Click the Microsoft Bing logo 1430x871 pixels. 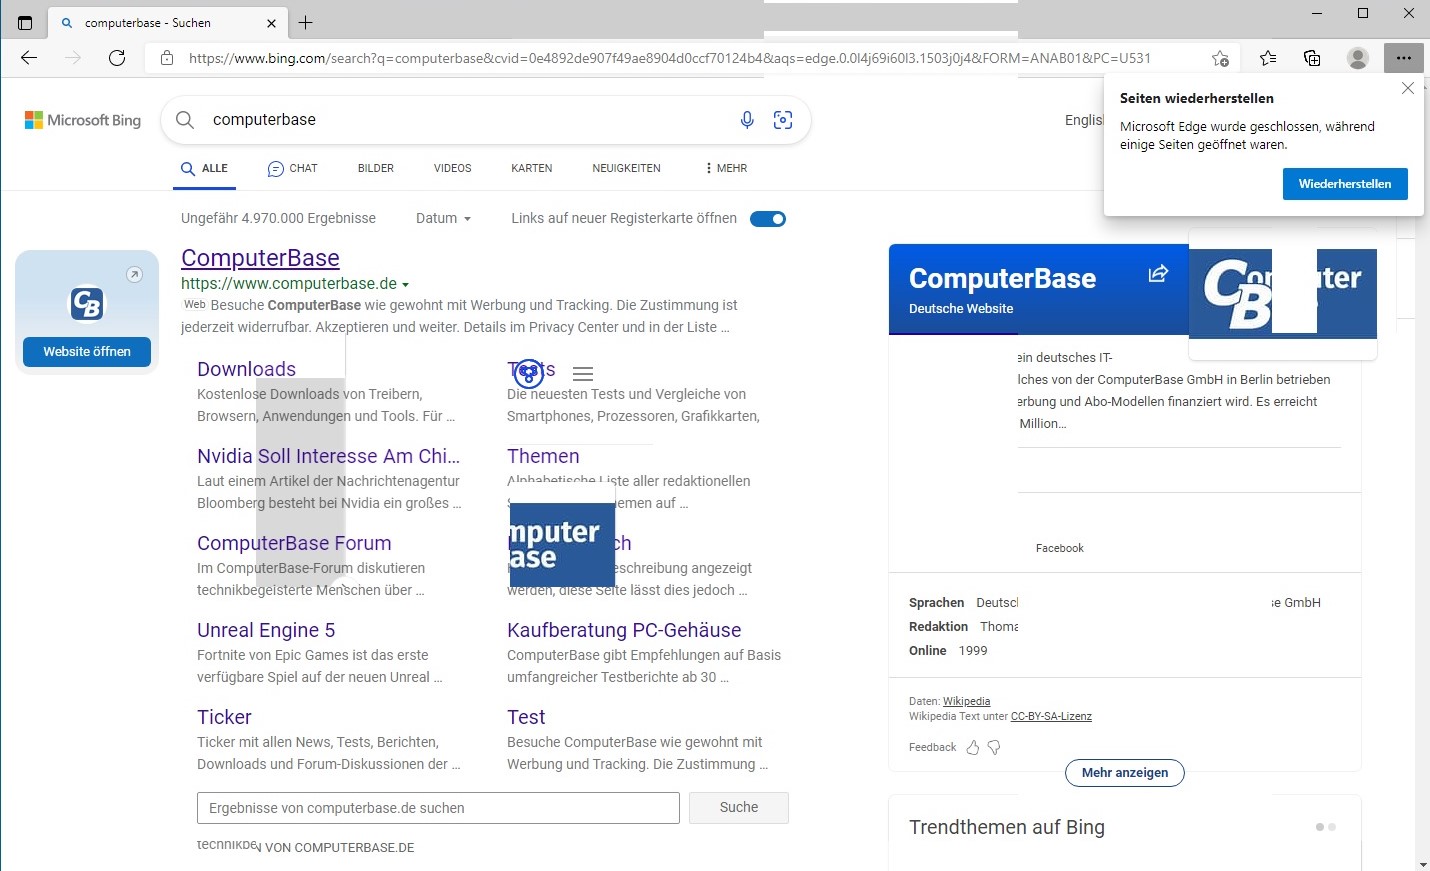pyautogui.click(x=83, y=120)
